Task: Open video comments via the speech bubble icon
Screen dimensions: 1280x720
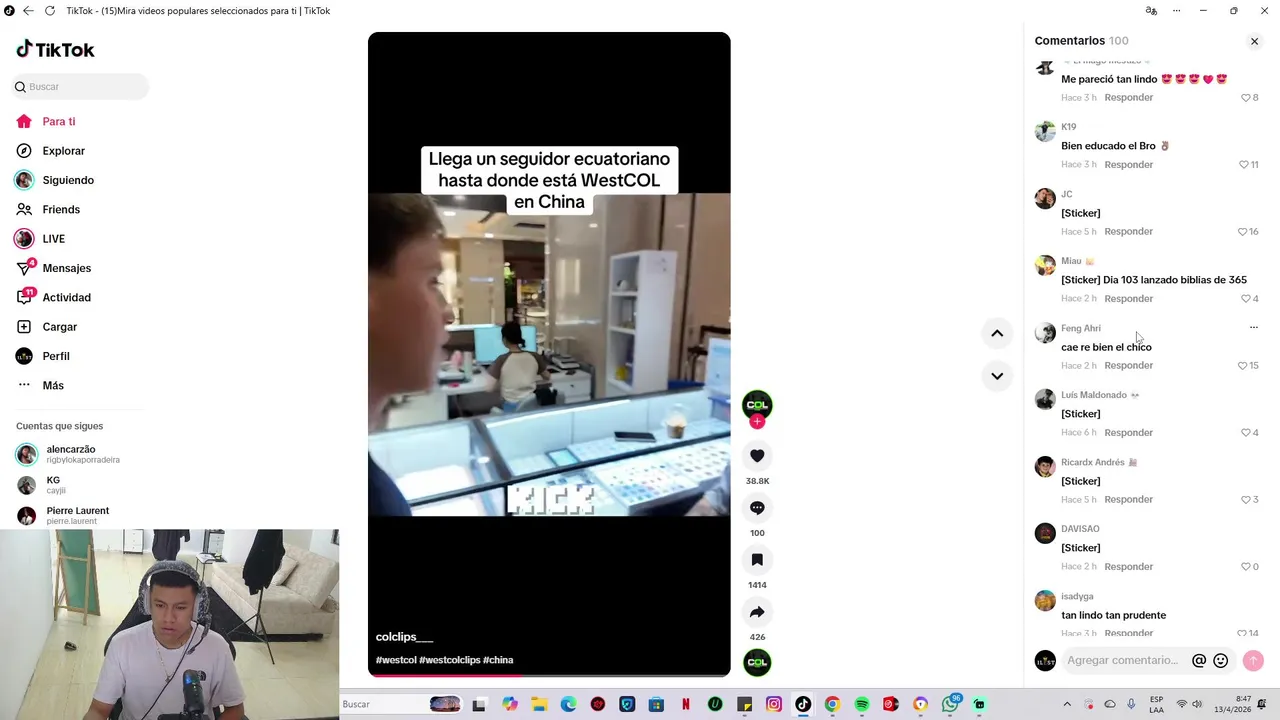Action: coord(757,508)
